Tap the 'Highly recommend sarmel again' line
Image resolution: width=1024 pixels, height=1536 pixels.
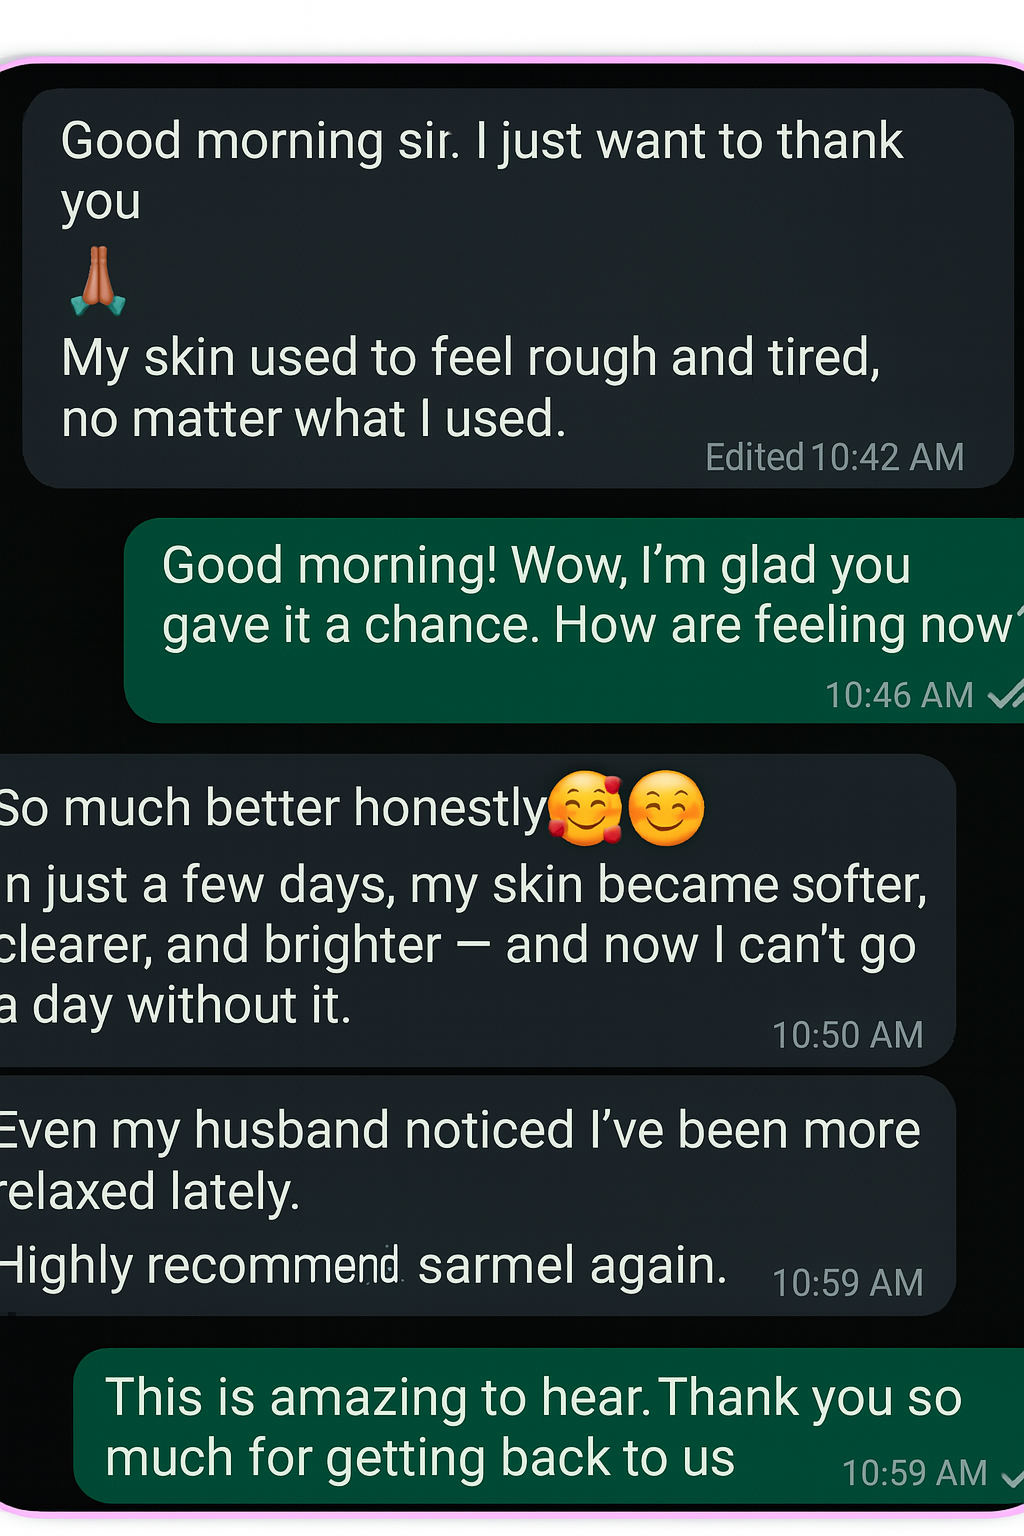point(362,1266)
